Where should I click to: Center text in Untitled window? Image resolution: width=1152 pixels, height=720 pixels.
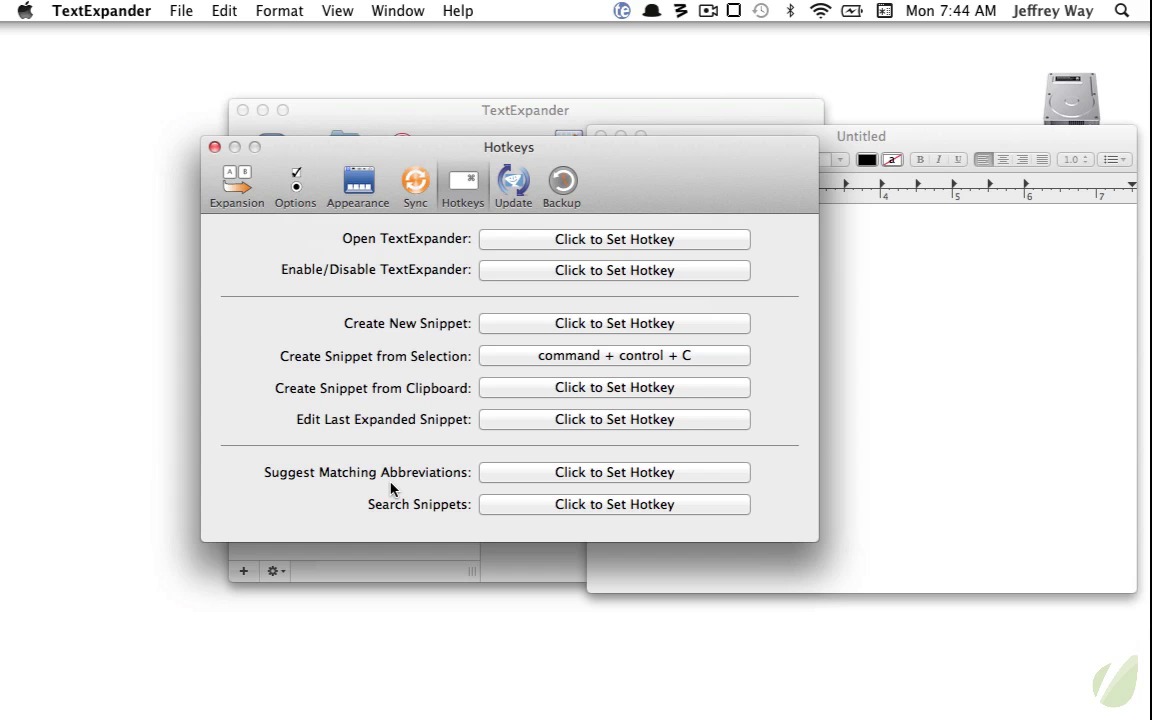[x=1003, y=159]
